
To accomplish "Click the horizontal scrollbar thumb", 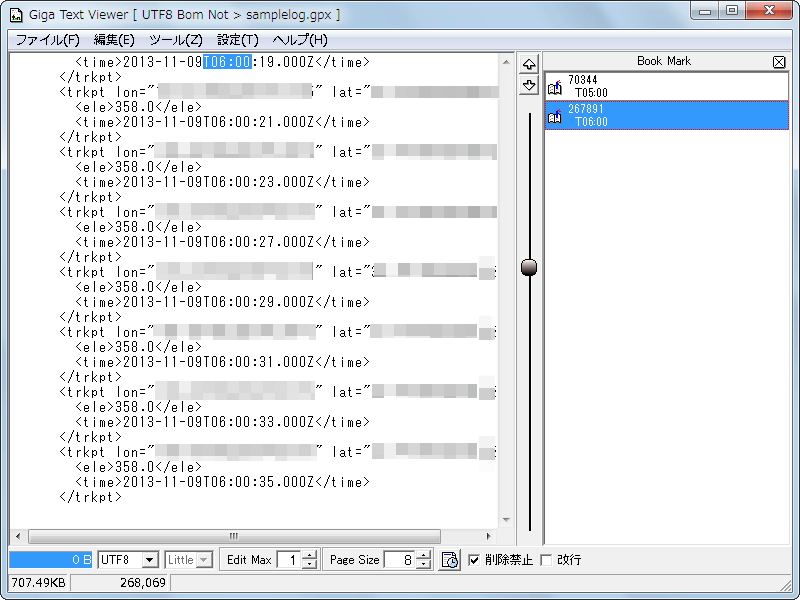I will [234, 536].
